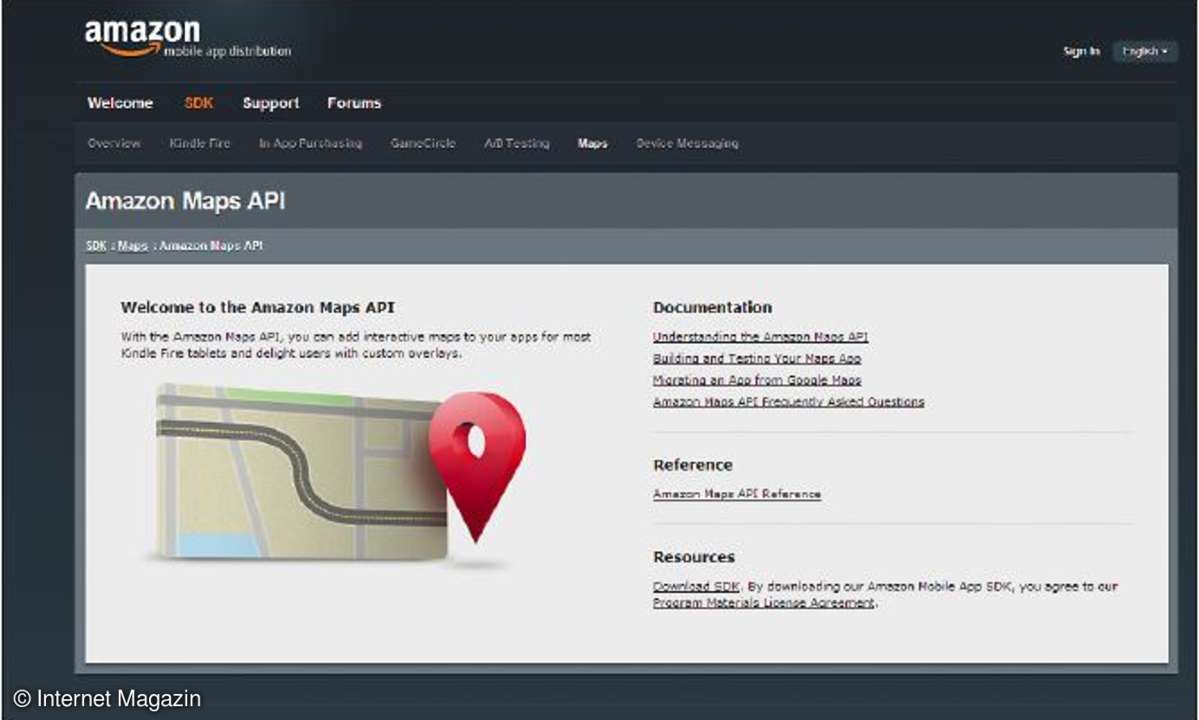Screen dimensions: 1199x720
Task: Select the Maps submenu item
Action: click(593, 143)
